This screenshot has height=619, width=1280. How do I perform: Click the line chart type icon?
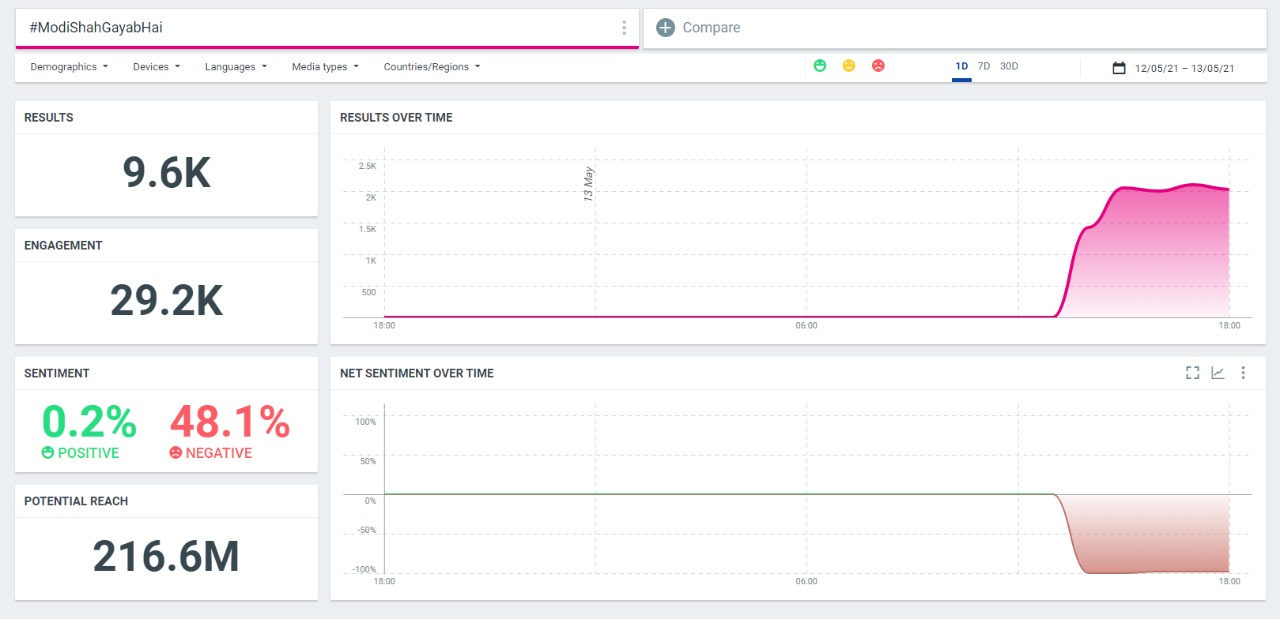coord(1218,373)
